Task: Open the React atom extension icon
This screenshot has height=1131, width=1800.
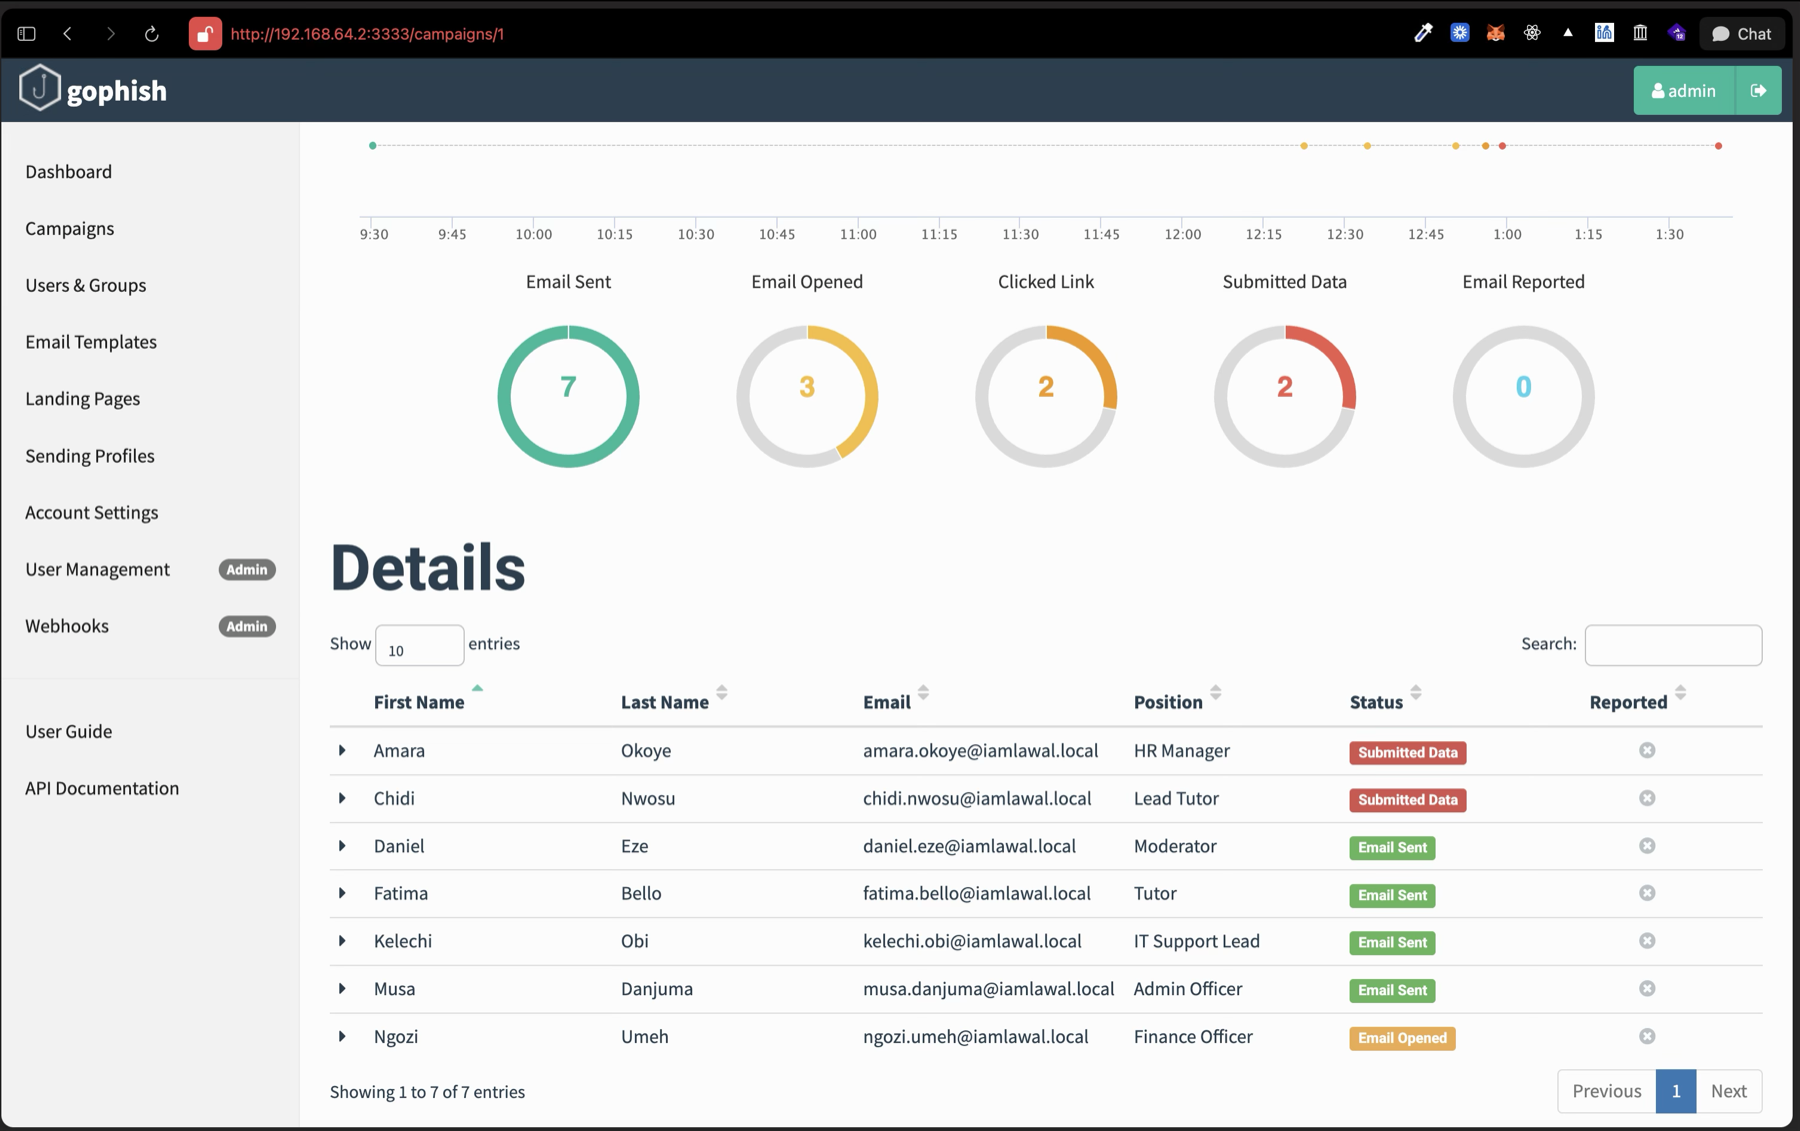Action: pos(1532,33)
